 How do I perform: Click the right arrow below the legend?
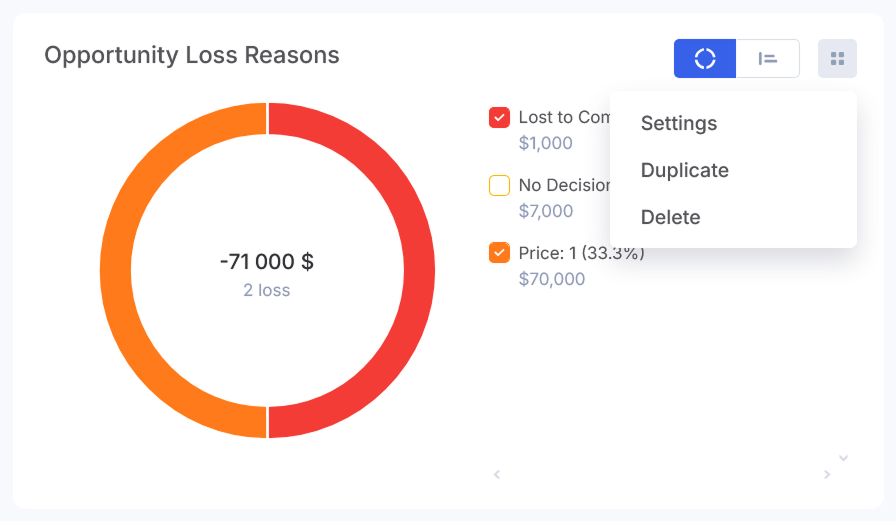tap(827, 474)
